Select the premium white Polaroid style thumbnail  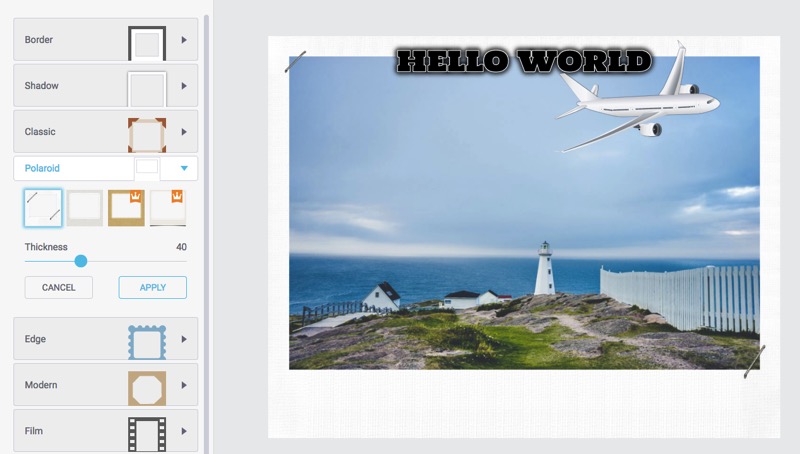click(168, 208)
